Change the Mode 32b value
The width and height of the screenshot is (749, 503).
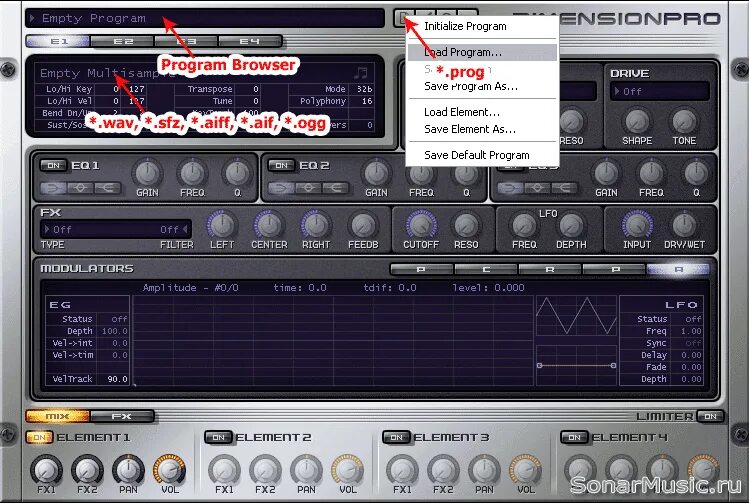point(364,89)
